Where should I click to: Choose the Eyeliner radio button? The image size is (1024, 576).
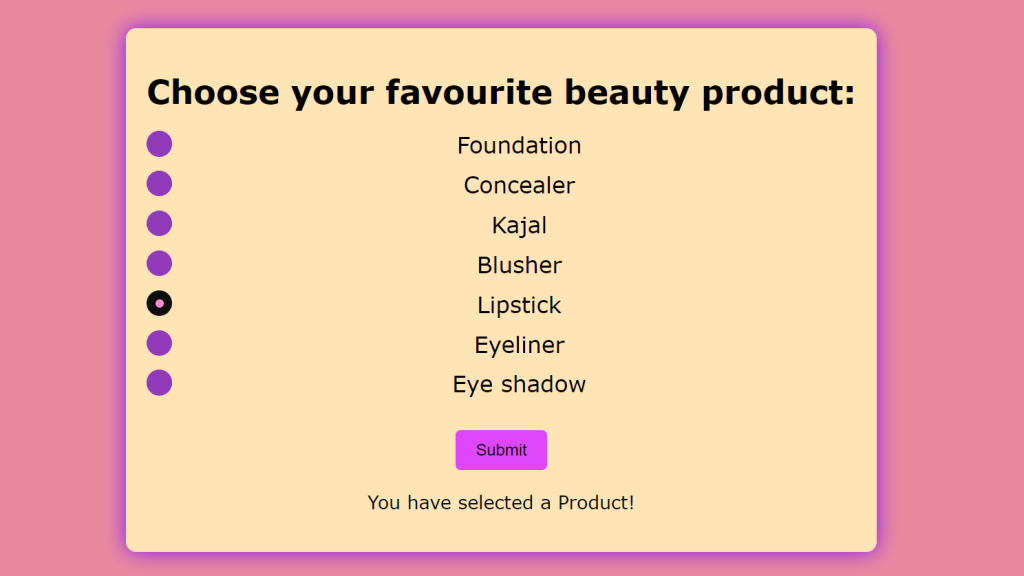click(159, 343)
